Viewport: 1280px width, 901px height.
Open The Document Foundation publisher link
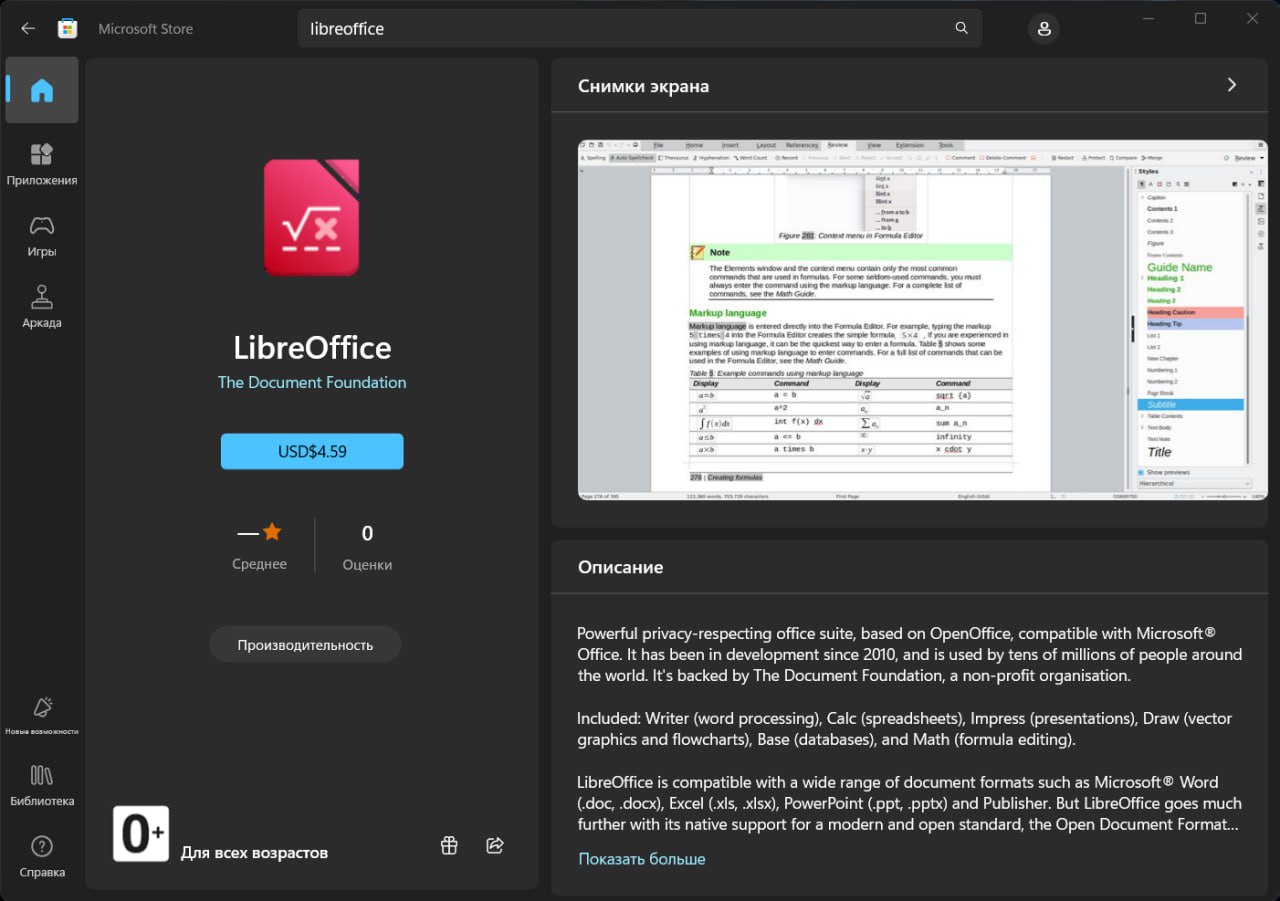coord(312,382)
